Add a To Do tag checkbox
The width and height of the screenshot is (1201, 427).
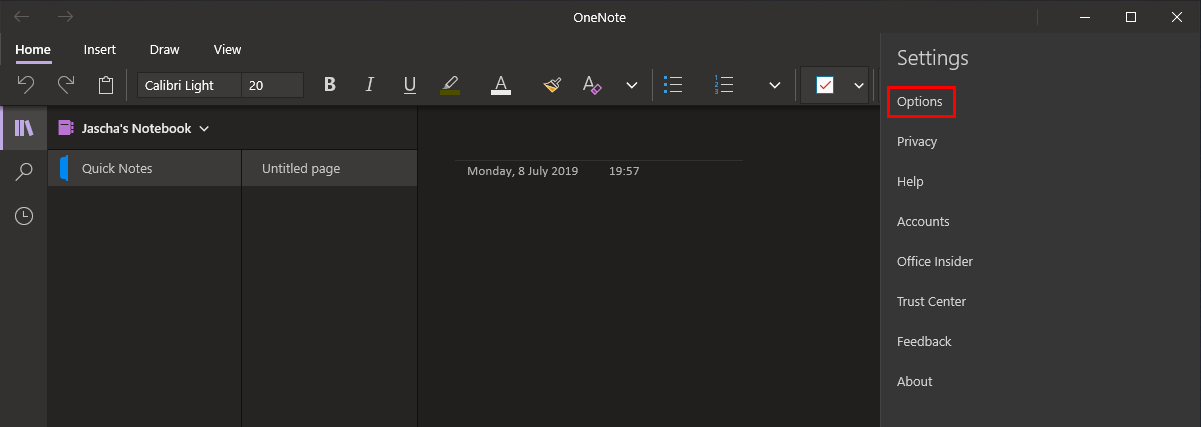pyautogui.click(x=825, y=85)
